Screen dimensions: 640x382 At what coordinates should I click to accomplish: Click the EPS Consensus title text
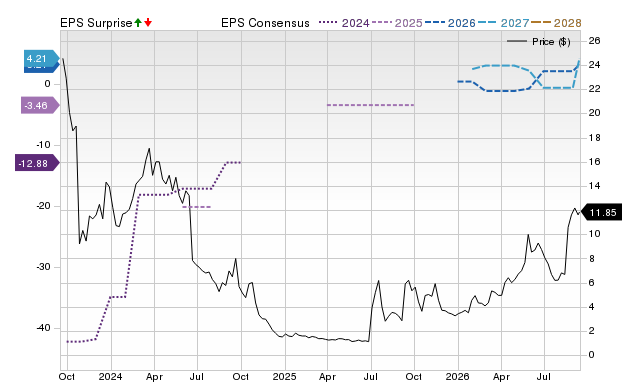[265, 23]
